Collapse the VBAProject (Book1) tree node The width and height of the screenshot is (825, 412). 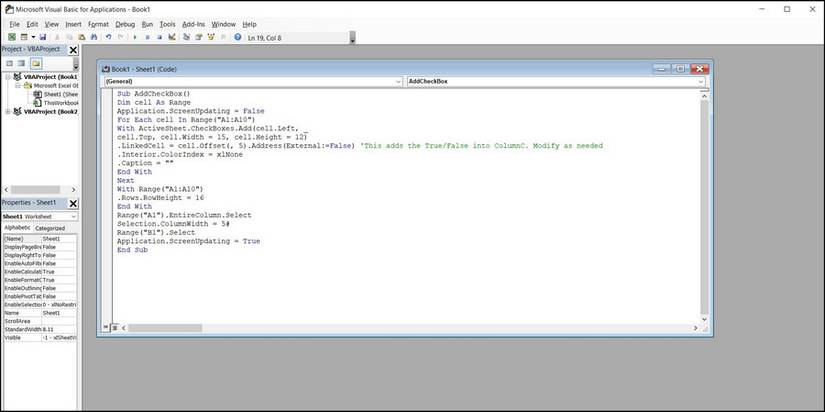8,77
